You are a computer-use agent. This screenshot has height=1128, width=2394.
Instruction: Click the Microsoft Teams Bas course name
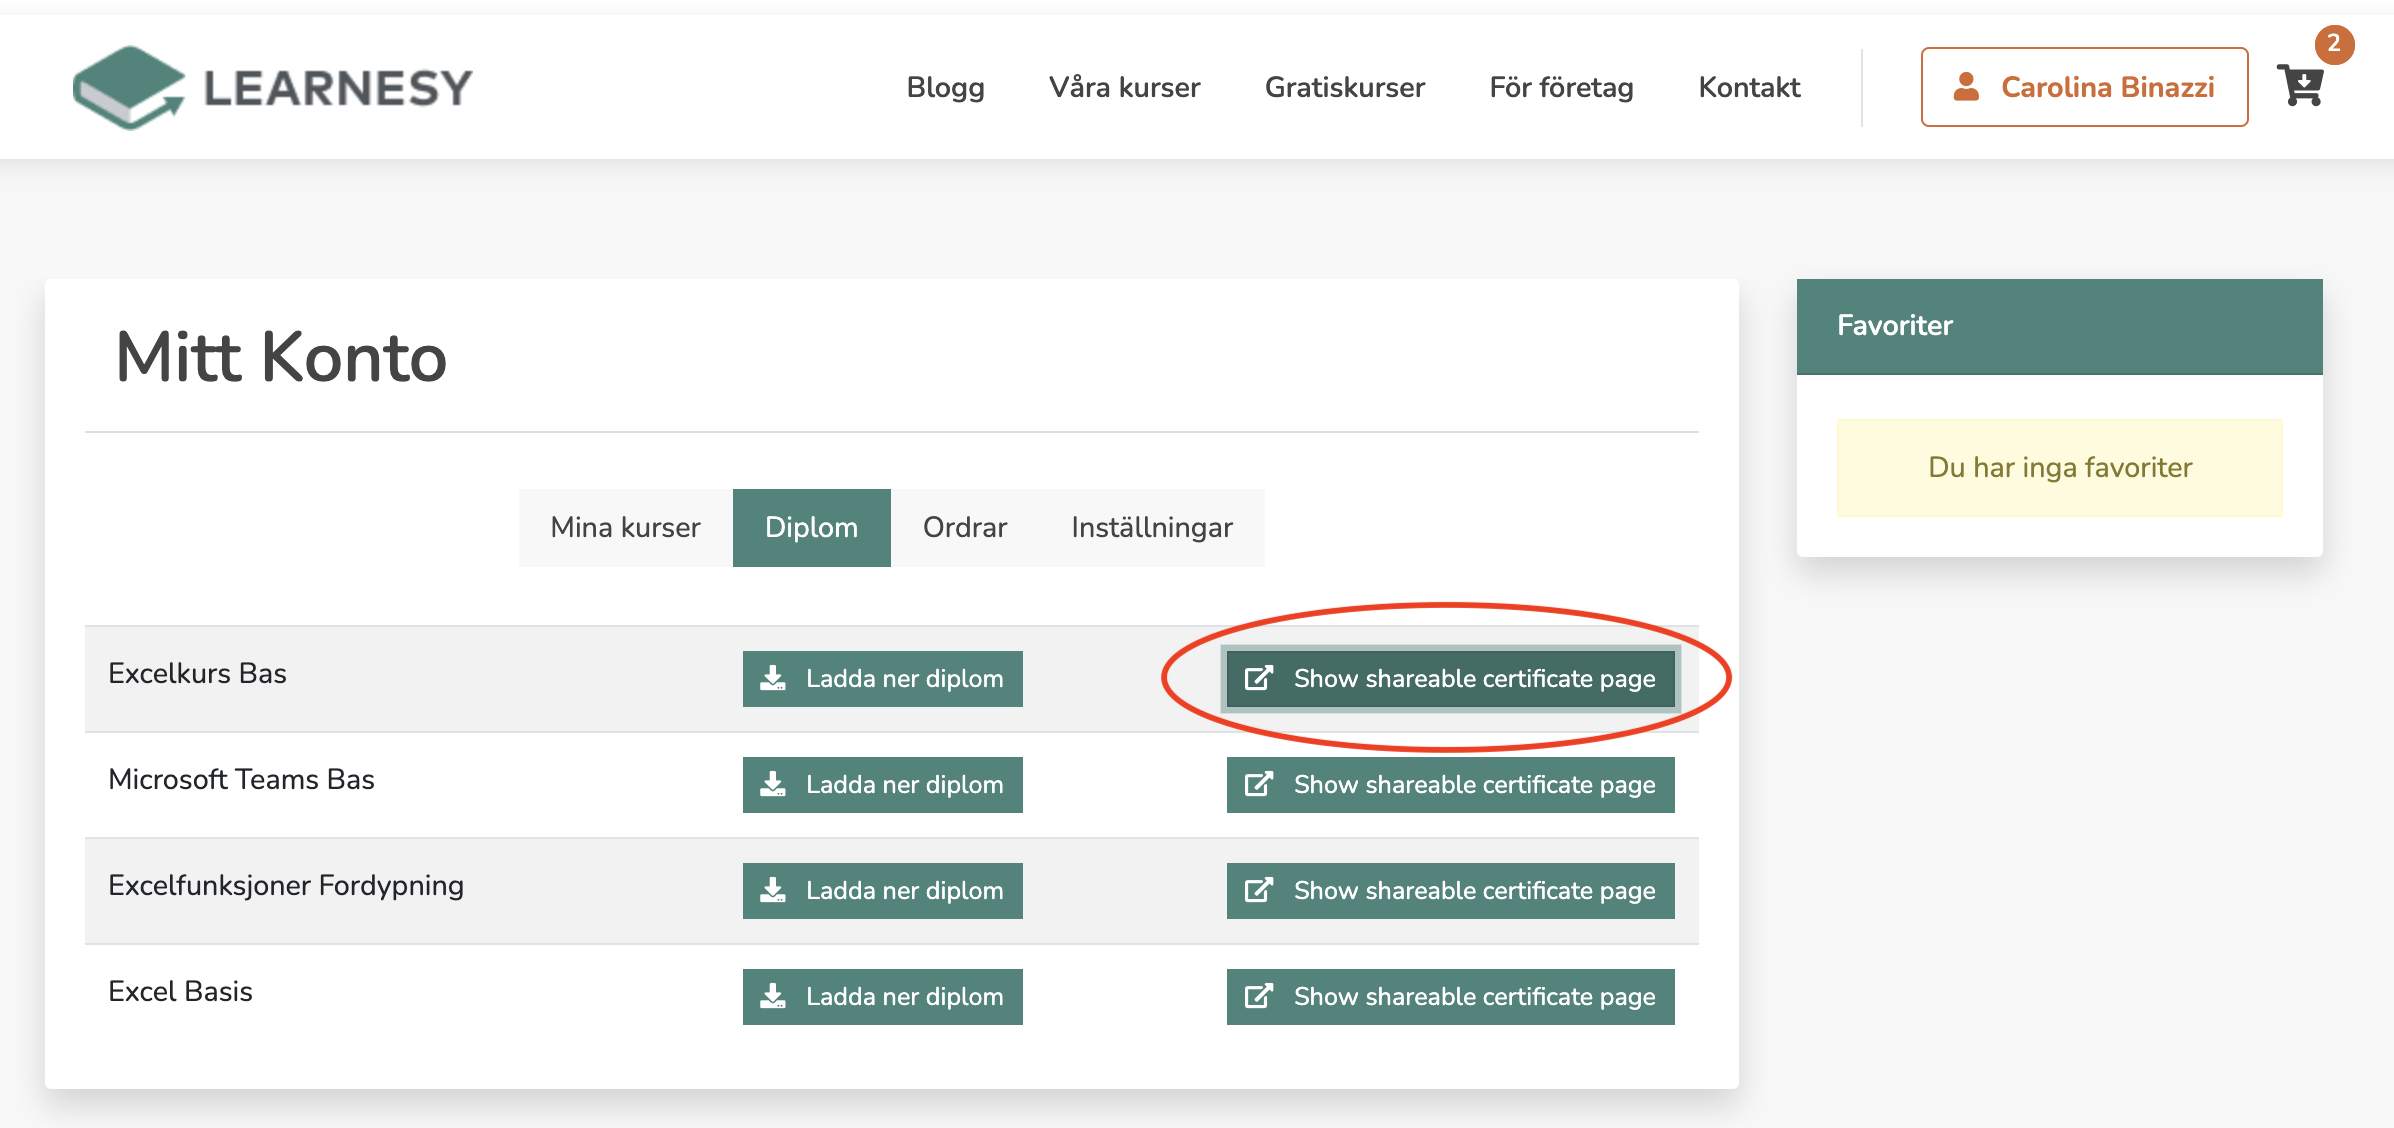click(x=241, y=780)
